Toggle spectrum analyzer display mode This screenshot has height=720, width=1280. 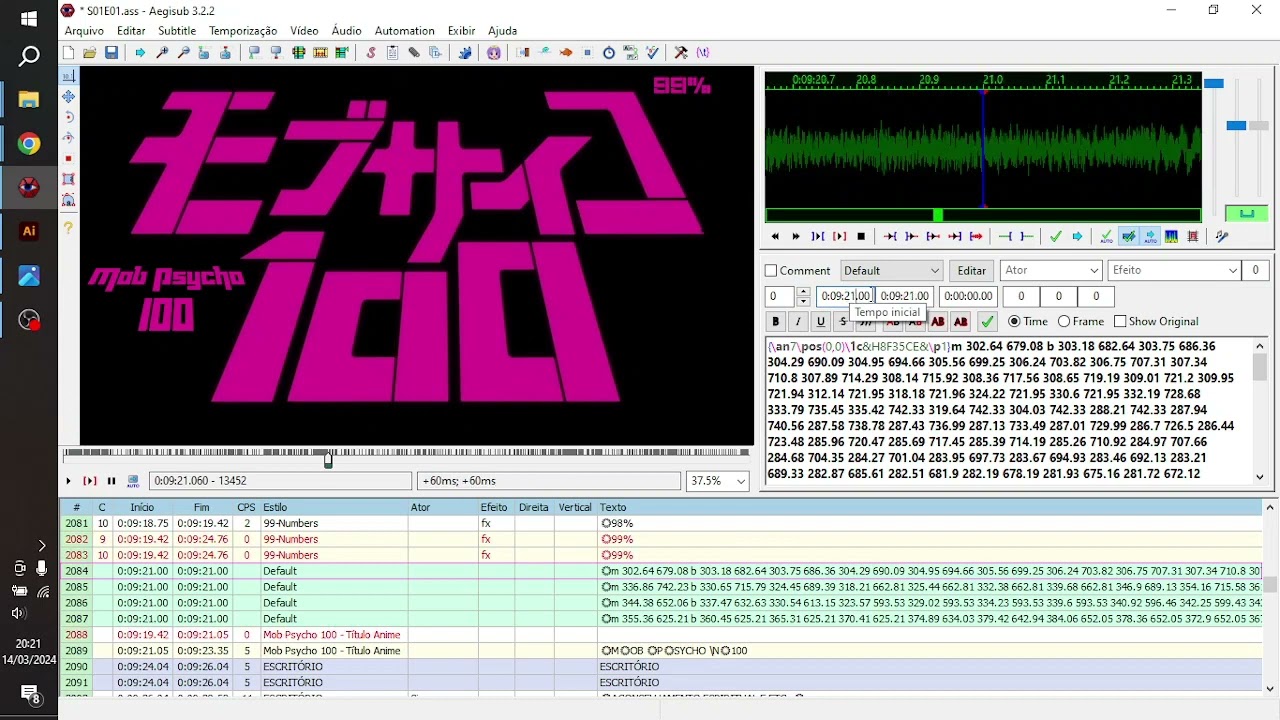pos(1171,237)
